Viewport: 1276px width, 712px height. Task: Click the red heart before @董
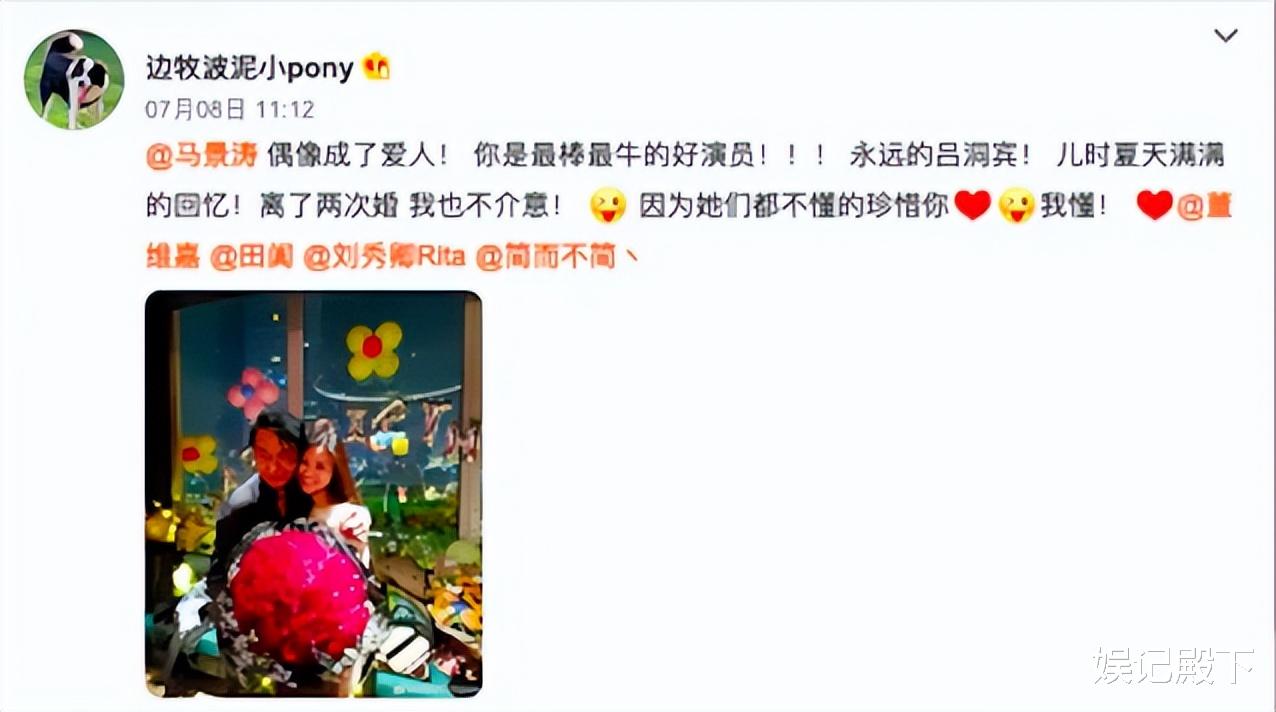pos(1155,206)
